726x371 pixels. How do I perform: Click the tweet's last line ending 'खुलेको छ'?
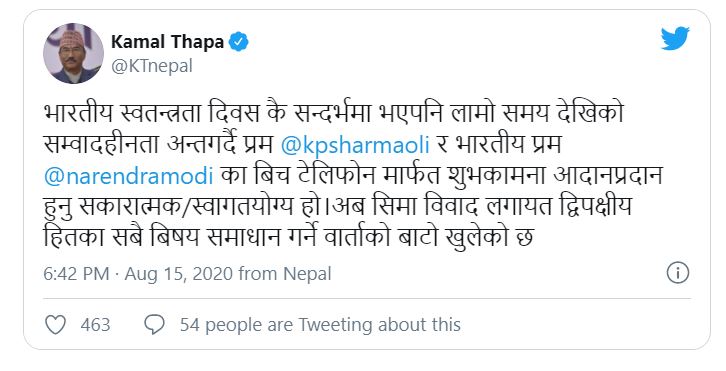289,237
